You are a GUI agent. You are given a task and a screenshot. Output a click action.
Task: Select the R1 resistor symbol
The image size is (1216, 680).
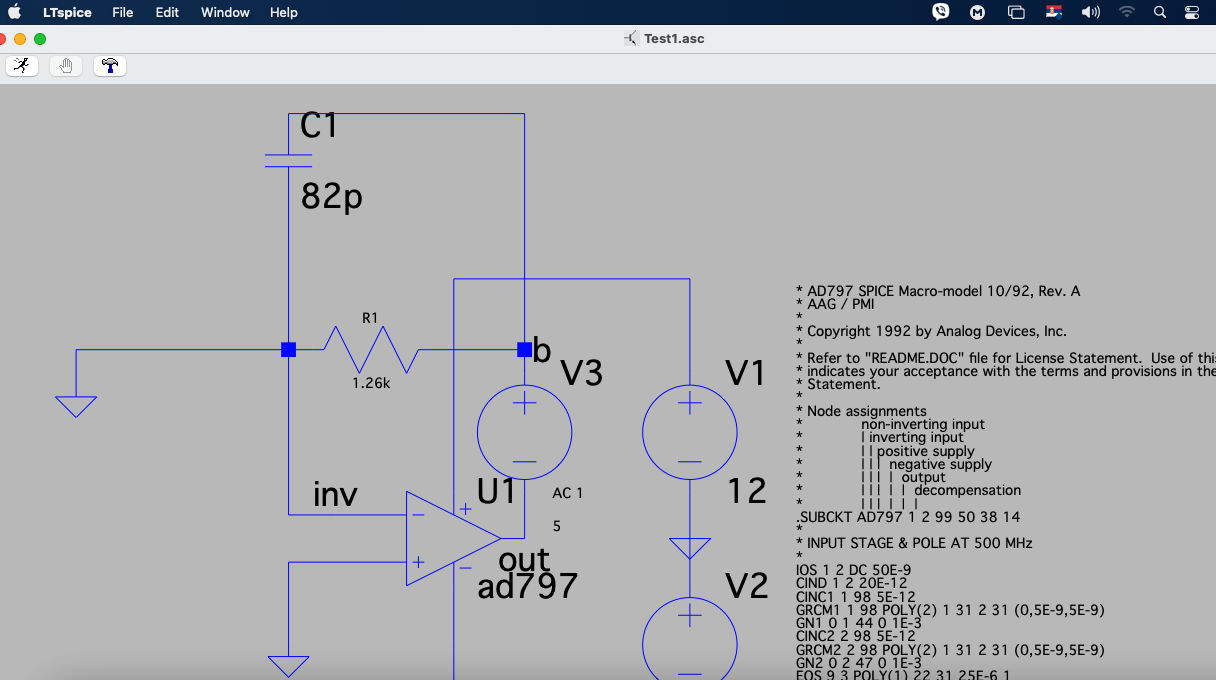point(371,350)
